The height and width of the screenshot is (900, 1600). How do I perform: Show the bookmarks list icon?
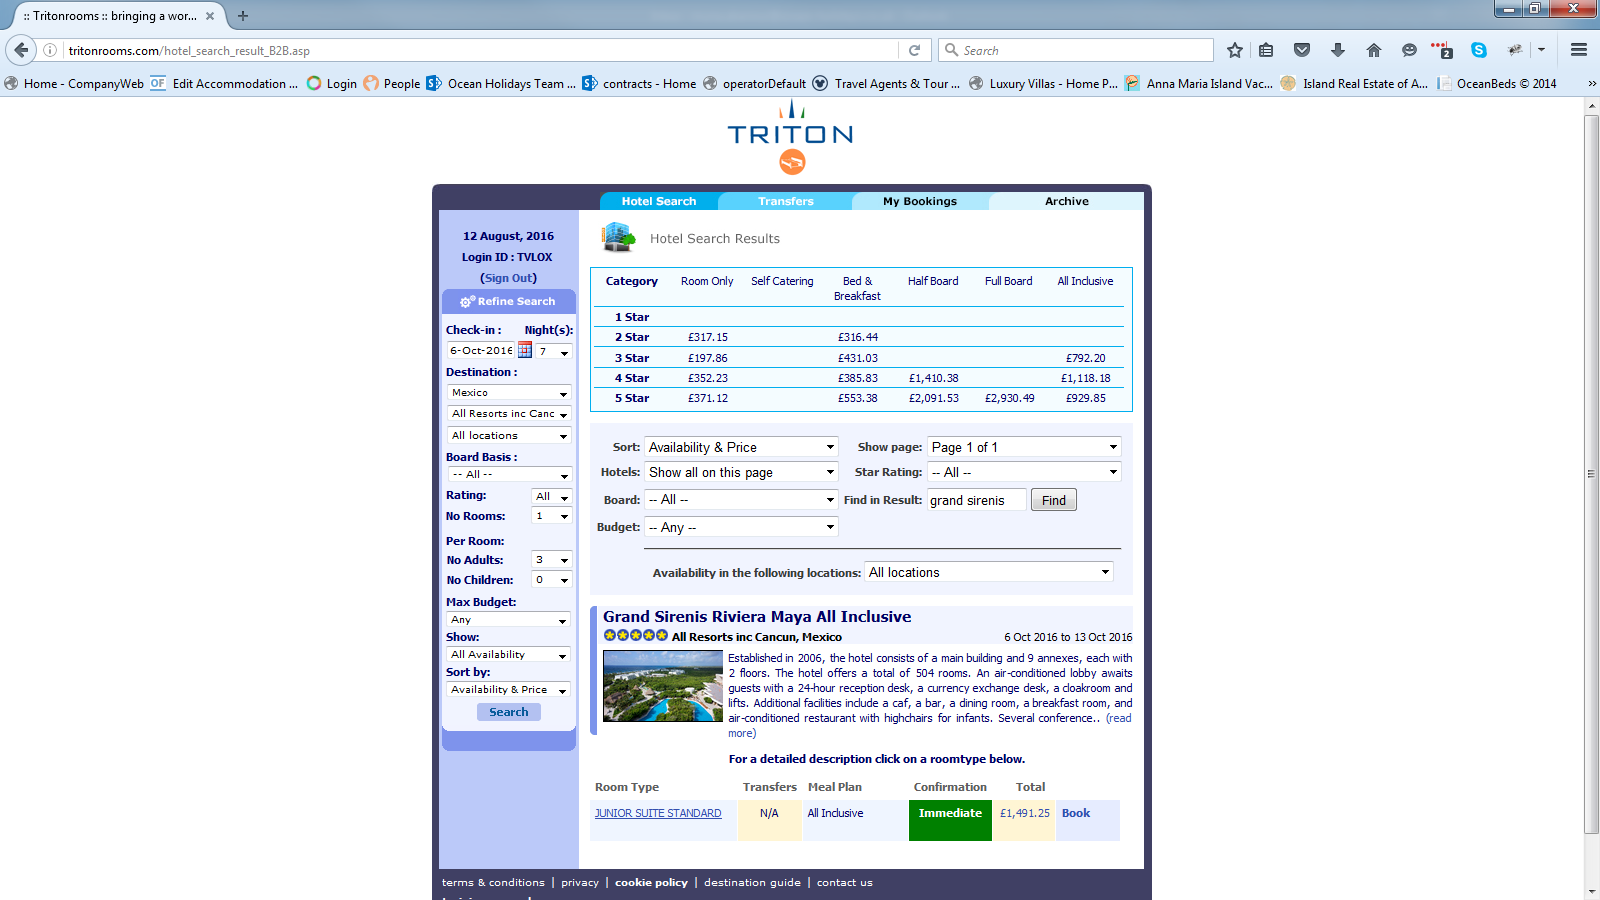click(1266, 50)
